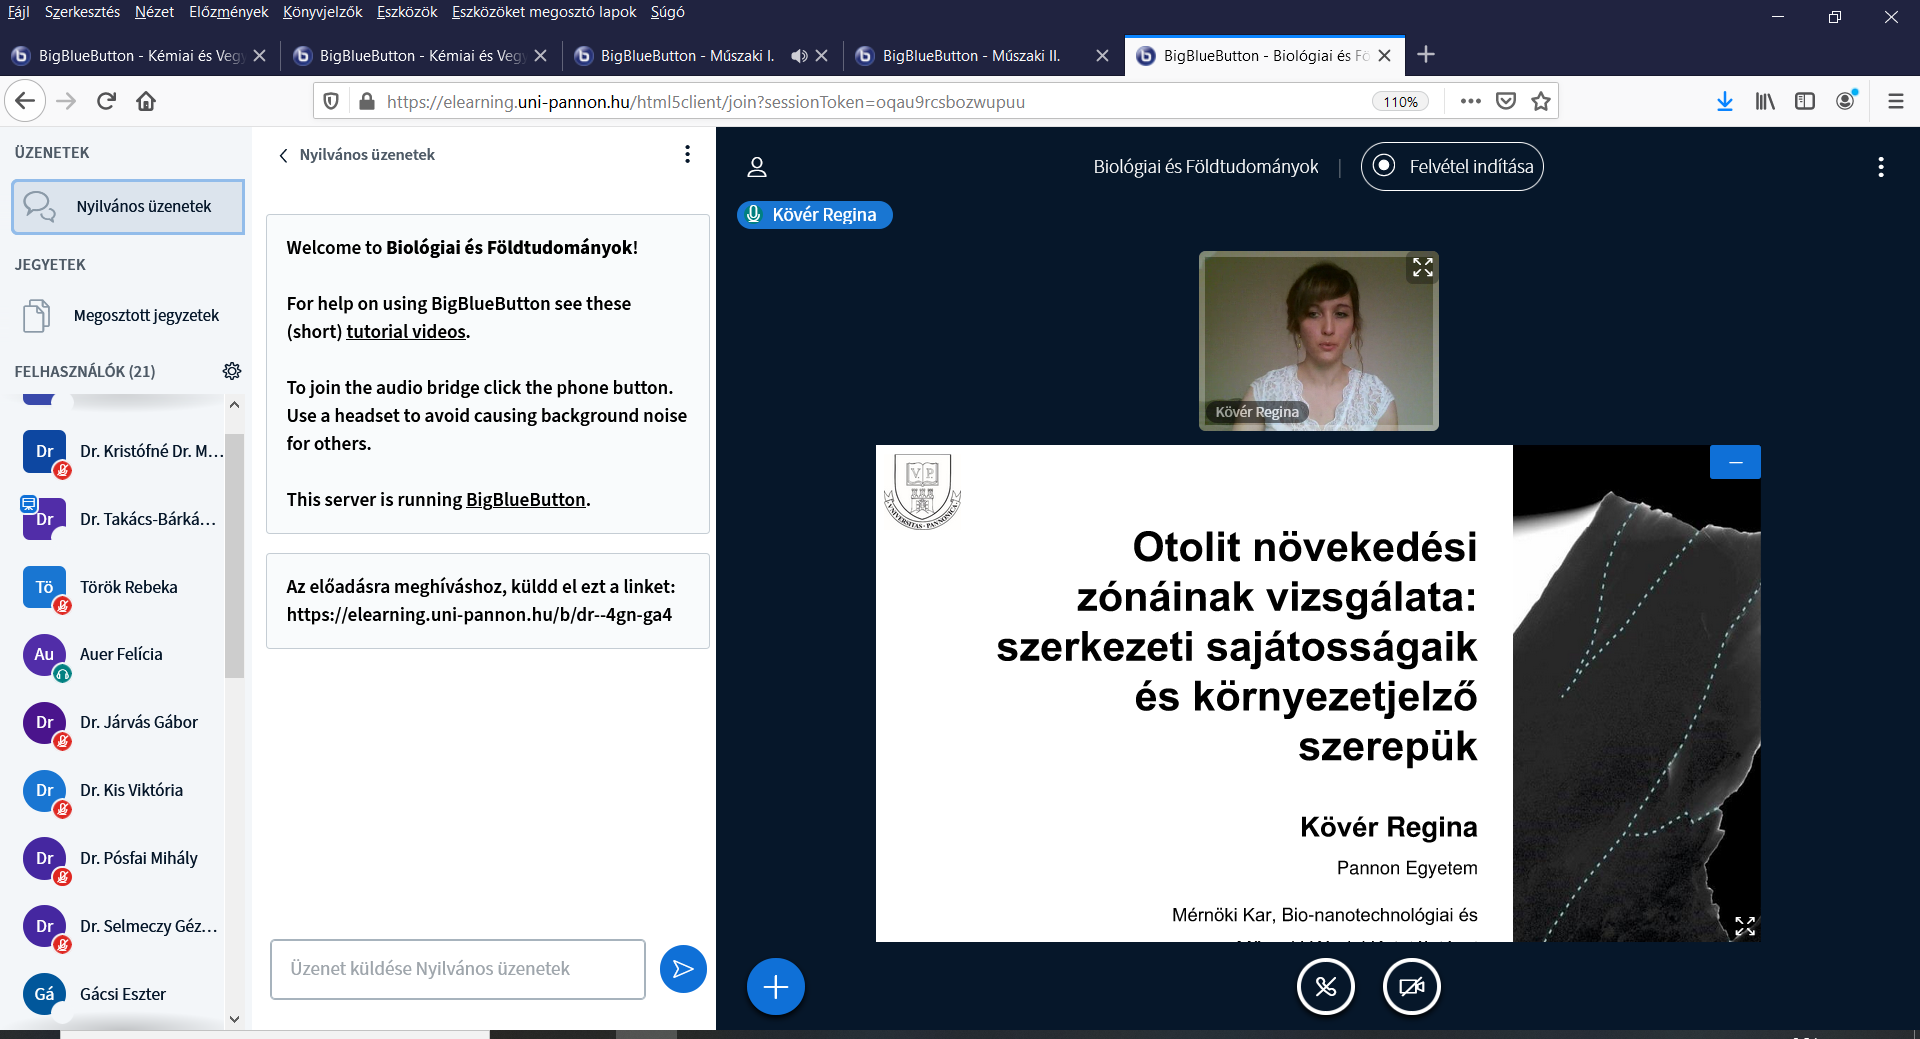Click the user list vertical scrollbar
The width and height of the screenshot is (1920, 1039).
[x=235, y=556]
